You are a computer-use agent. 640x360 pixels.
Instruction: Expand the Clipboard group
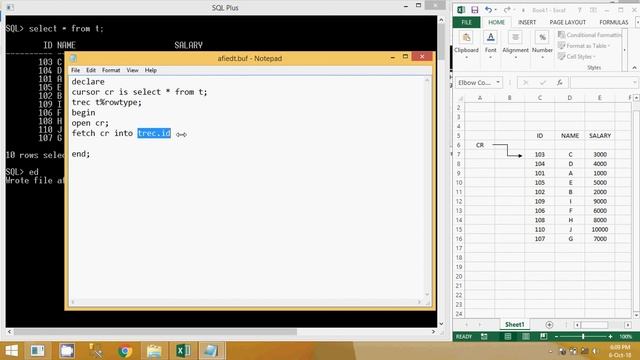coord(466,45)
